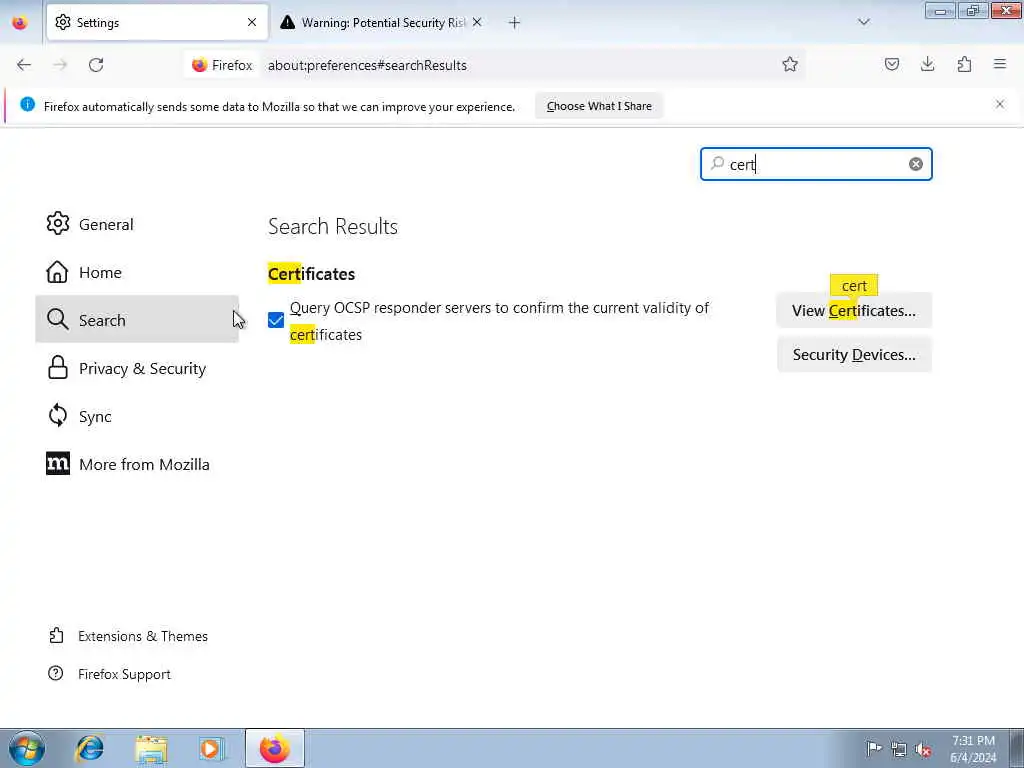Open the General settings category
Image resolution: width=1024 pixels, height=768 pixels.
pyautogui.click(x=137, y=224)
